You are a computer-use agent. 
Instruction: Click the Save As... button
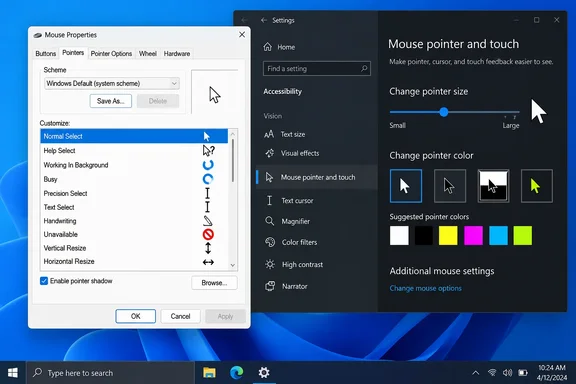pyautogui.click(x=111, y=101)
